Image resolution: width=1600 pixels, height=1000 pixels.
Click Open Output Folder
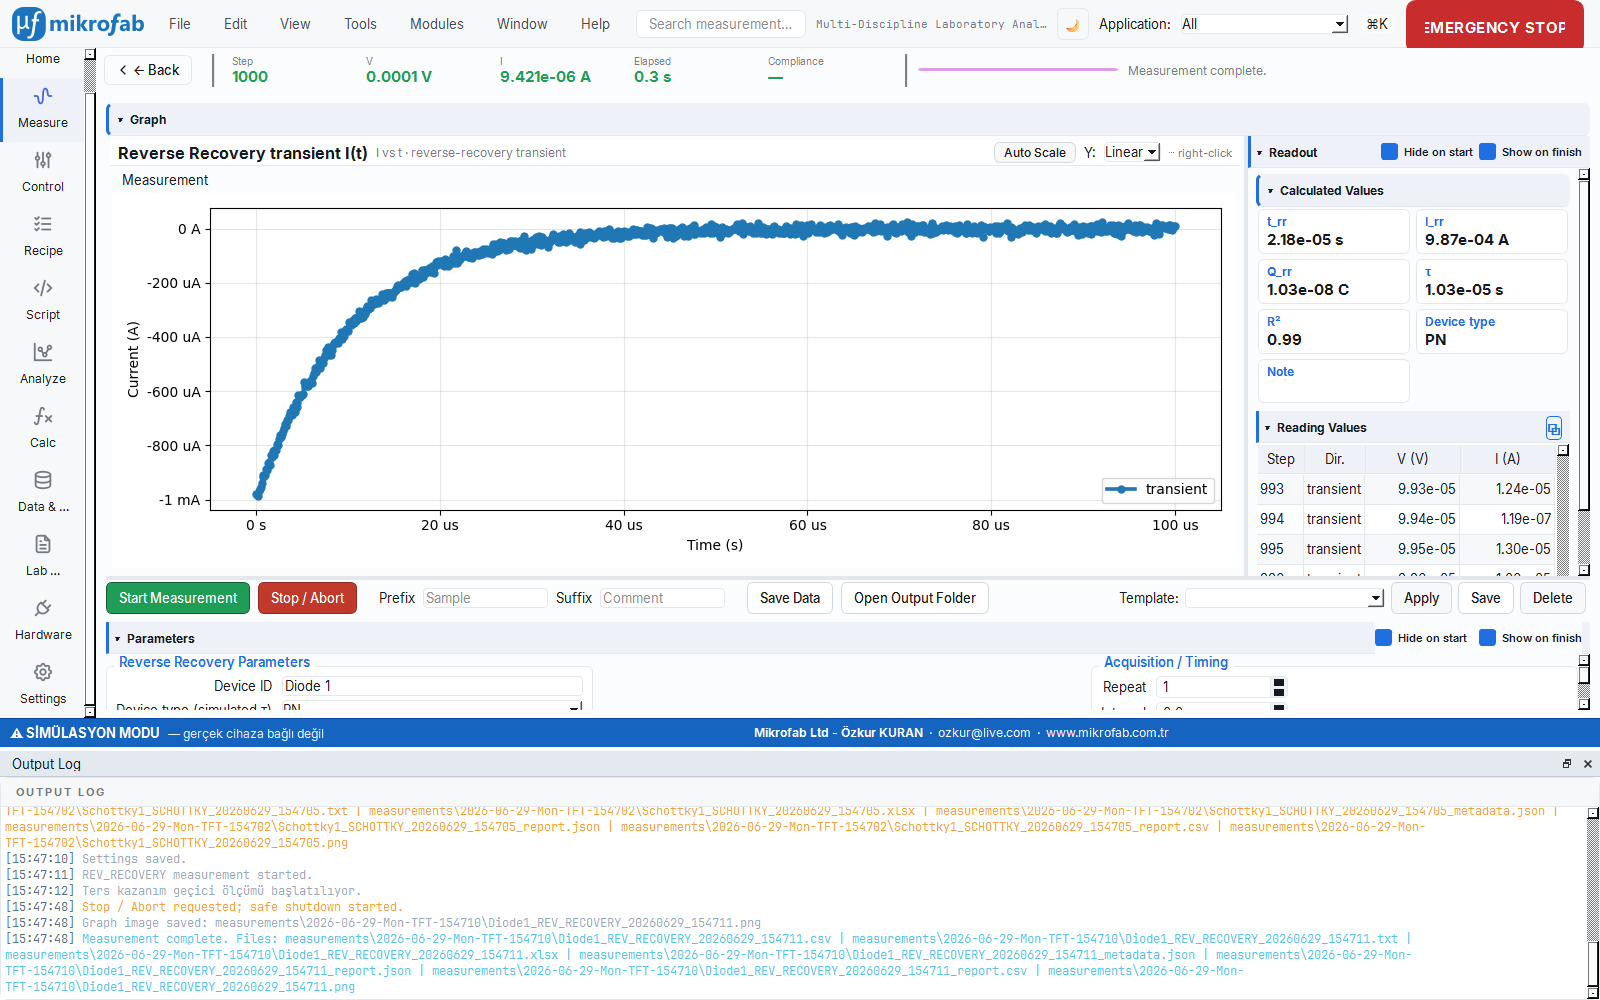click(x=915, y=598)
